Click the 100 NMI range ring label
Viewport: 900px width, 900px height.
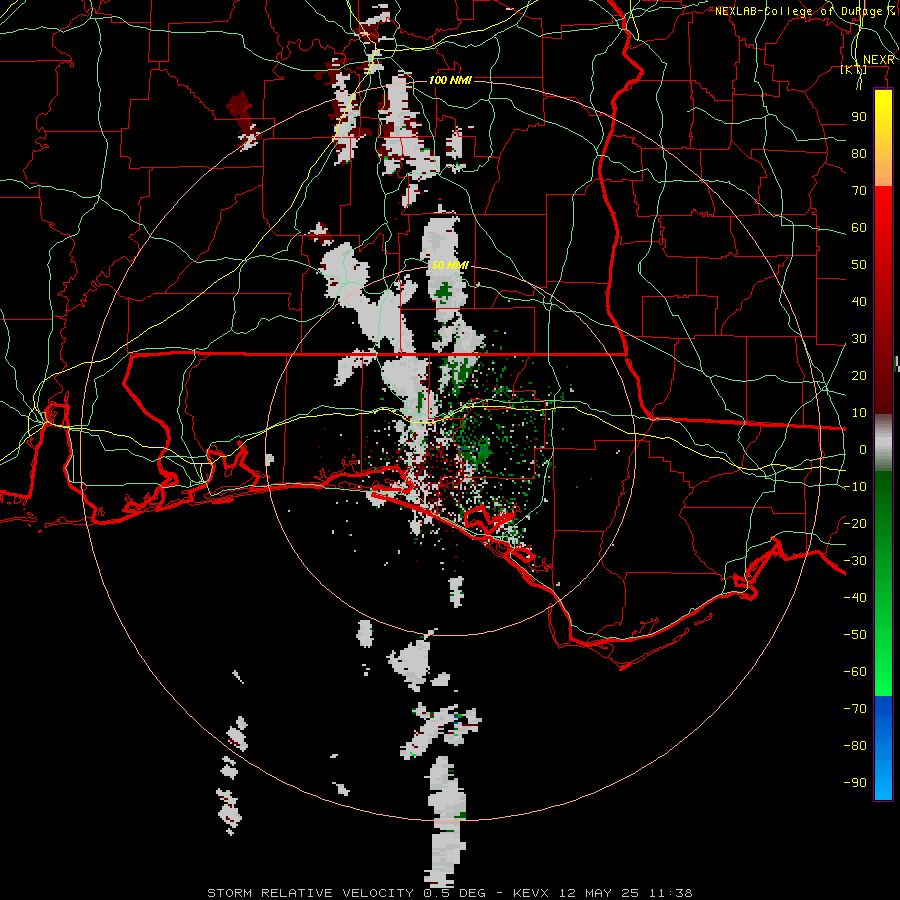pyautogui.click(x=450, y=80)
